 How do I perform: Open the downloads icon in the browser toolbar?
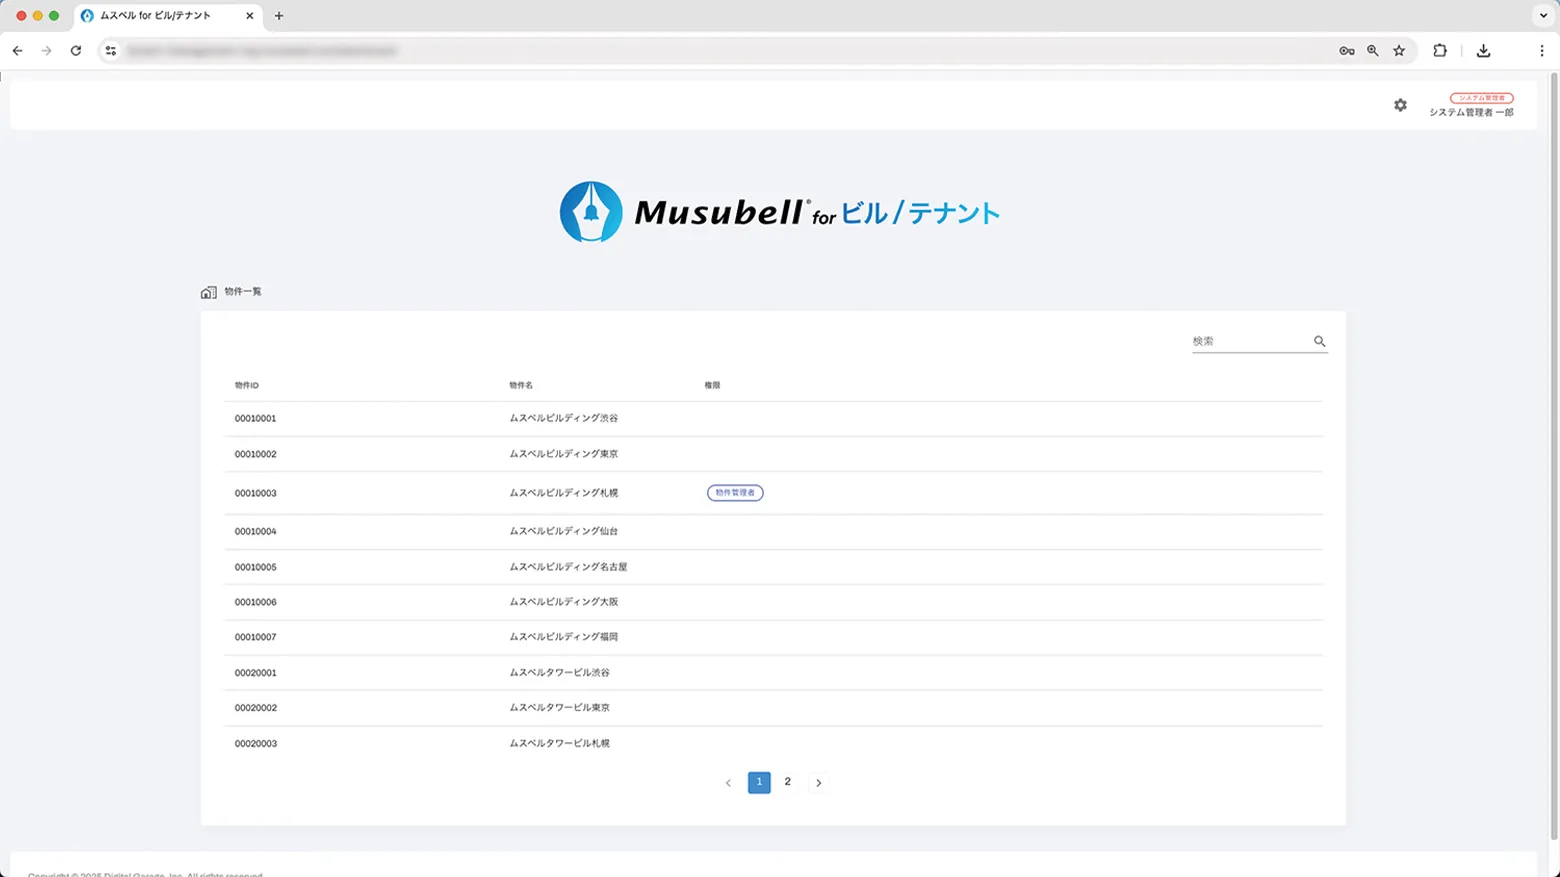[x=1484, y=50]
